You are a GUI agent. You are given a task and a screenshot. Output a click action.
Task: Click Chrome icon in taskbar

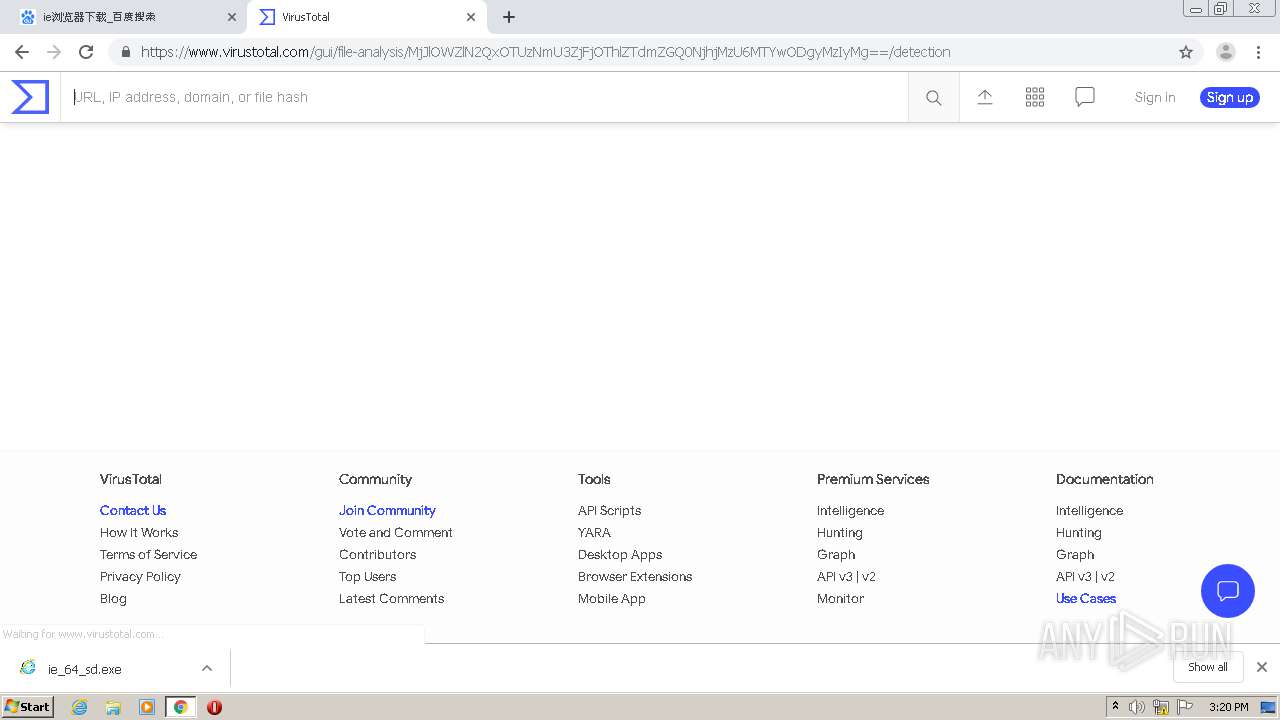(x=180, y=707)
